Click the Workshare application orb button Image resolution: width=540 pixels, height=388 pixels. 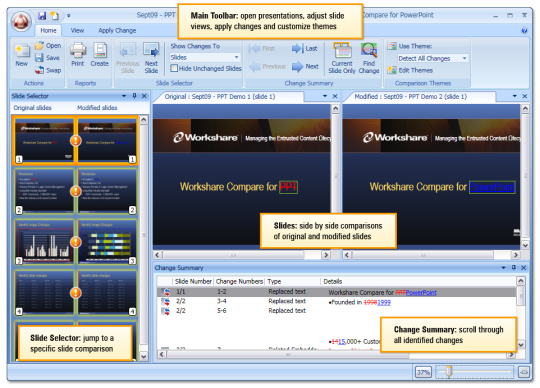[x=21, y=21]
